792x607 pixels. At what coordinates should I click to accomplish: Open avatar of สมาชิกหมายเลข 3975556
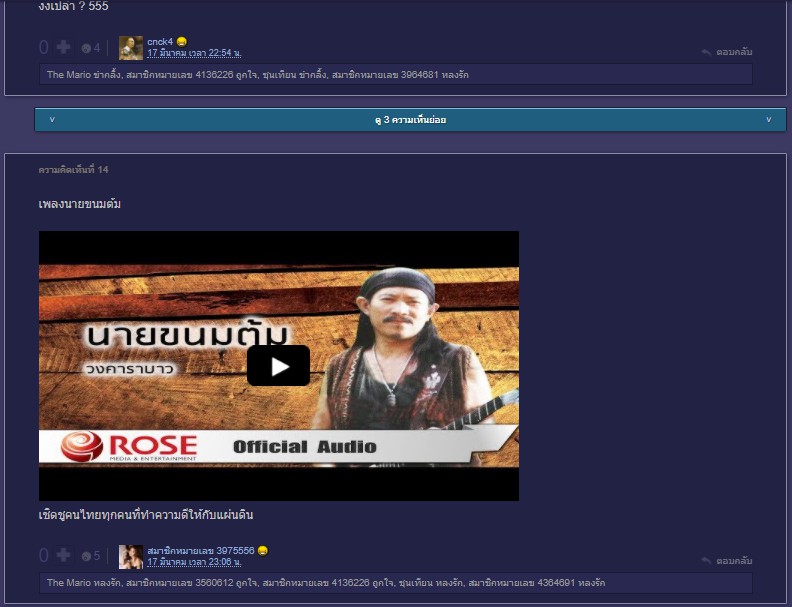(x=131, y=557)
